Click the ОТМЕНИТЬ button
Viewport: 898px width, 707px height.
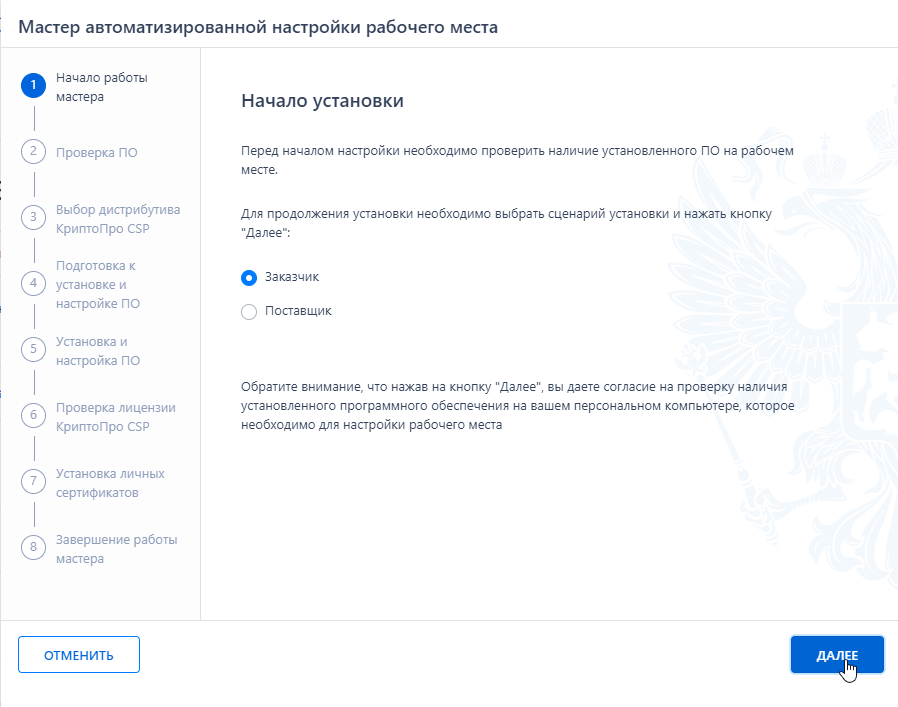coord(79,655)
